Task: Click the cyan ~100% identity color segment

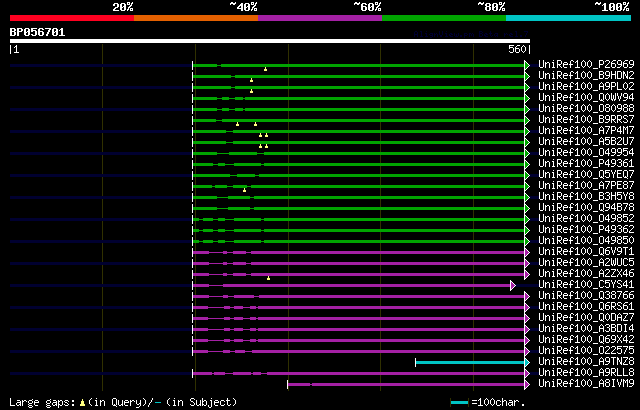Action: 568,18
